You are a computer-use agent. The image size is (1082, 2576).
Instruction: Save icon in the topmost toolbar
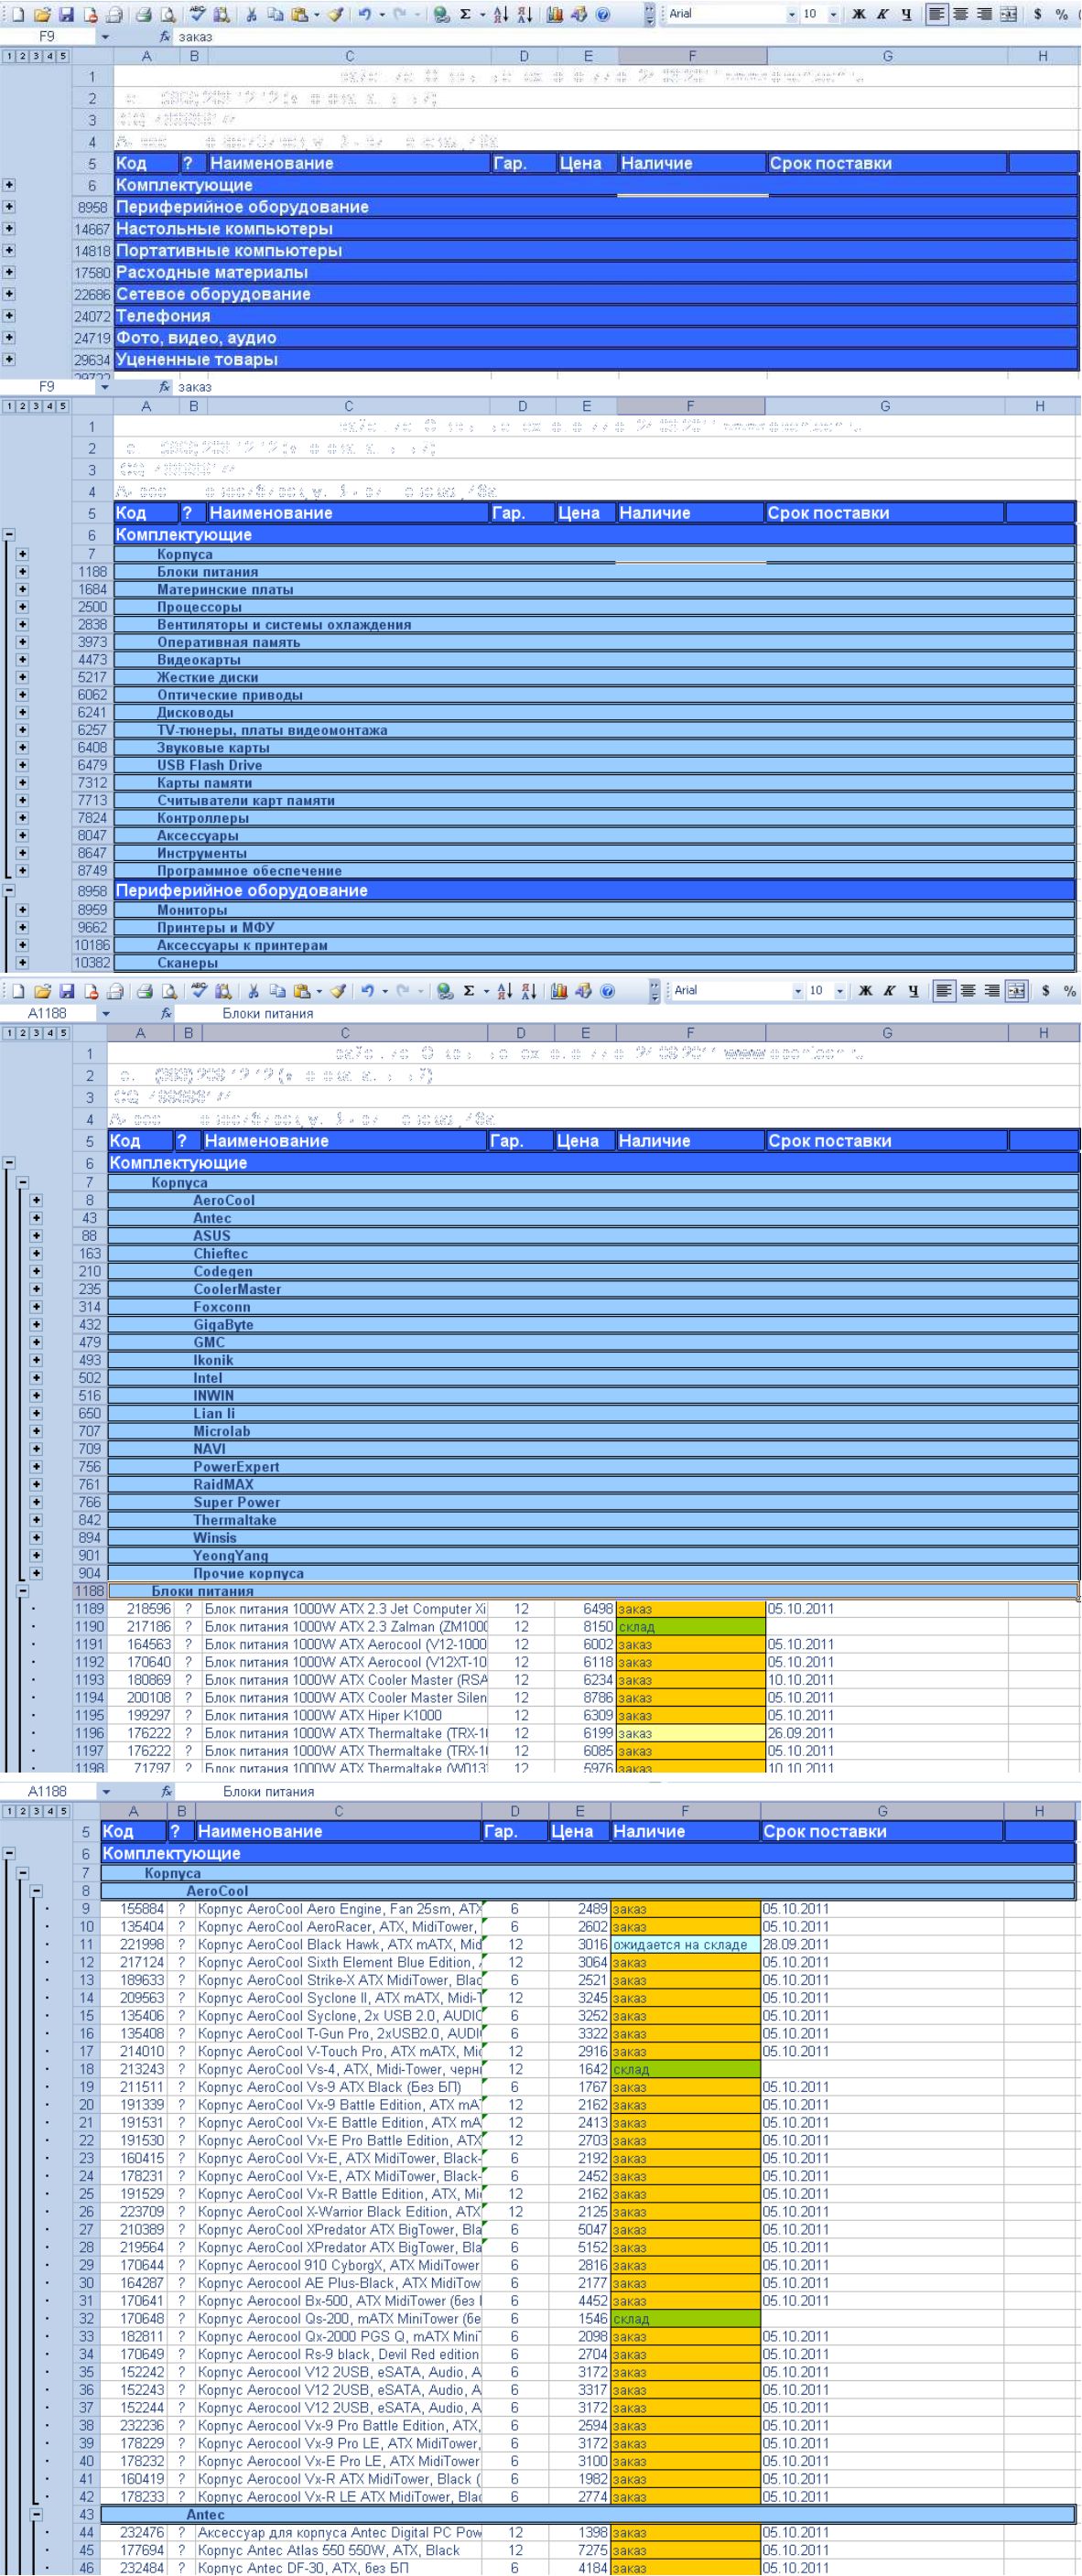[67, 14]
